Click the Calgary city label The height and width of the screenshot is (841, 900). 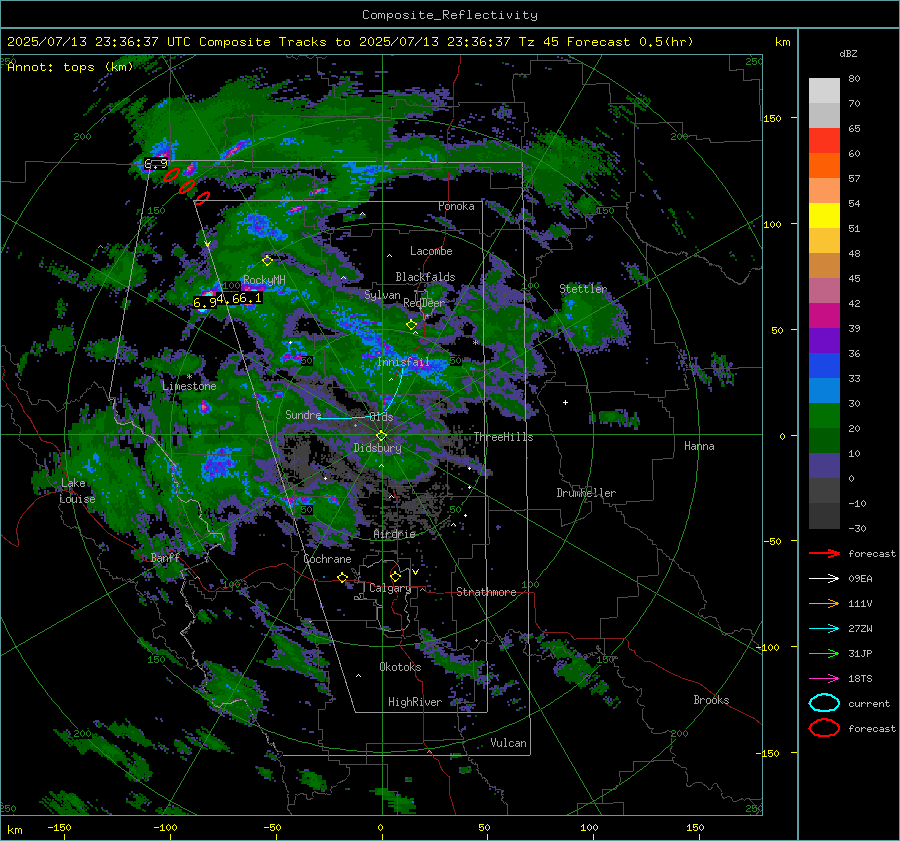(390, 588)
